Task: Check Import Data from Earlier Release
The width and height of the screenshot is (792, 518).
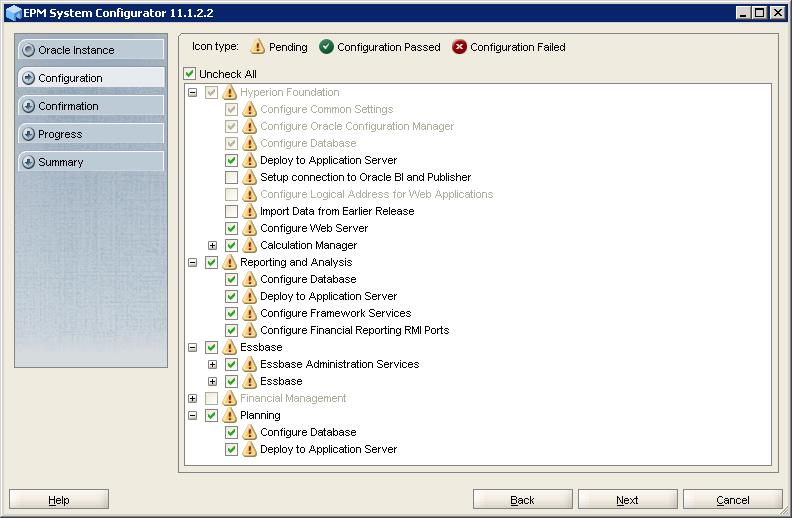Action: pos(231,211)
